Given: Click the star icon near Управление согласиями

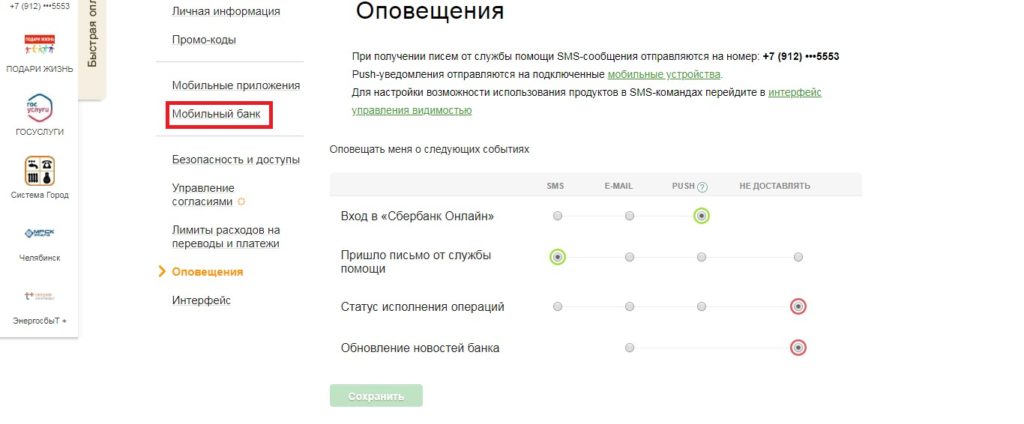Looking at the screenshot, I should 241,202.
